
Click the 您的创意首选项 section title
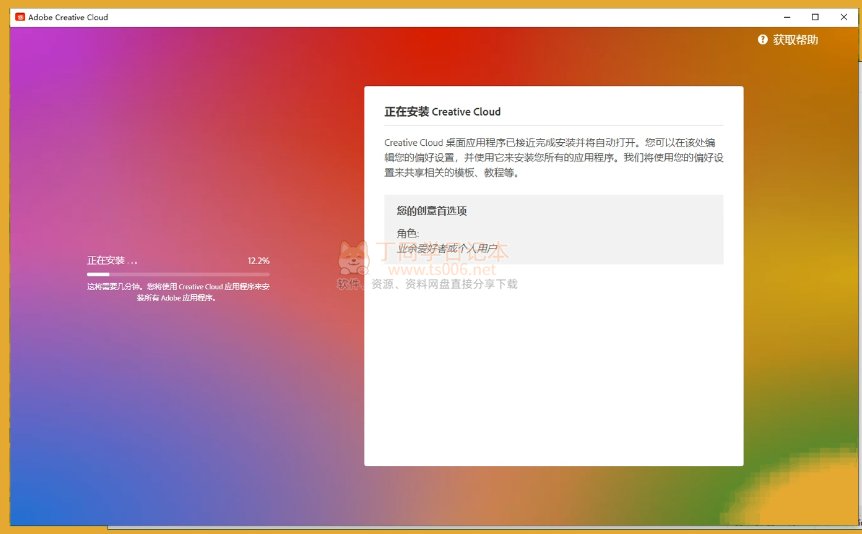(432, 211)
